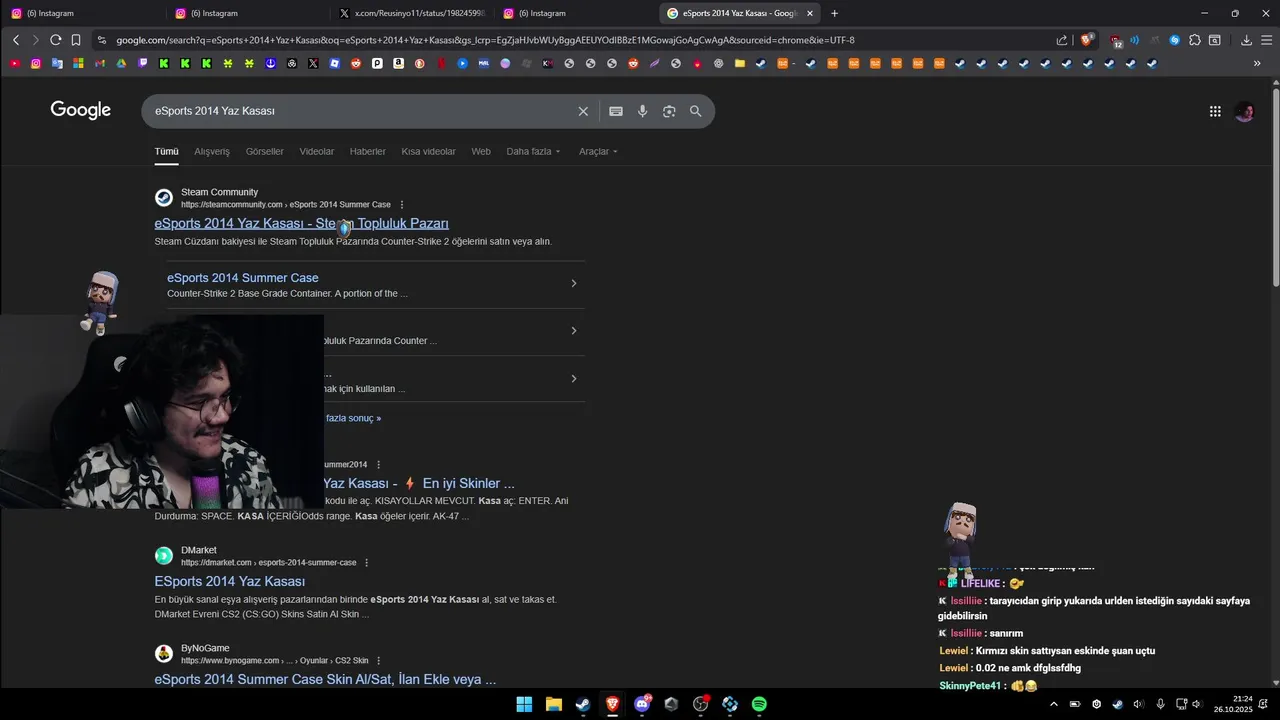
Task: Open a new browser tab
Action: pyautogui.click(x=835, y=13)
